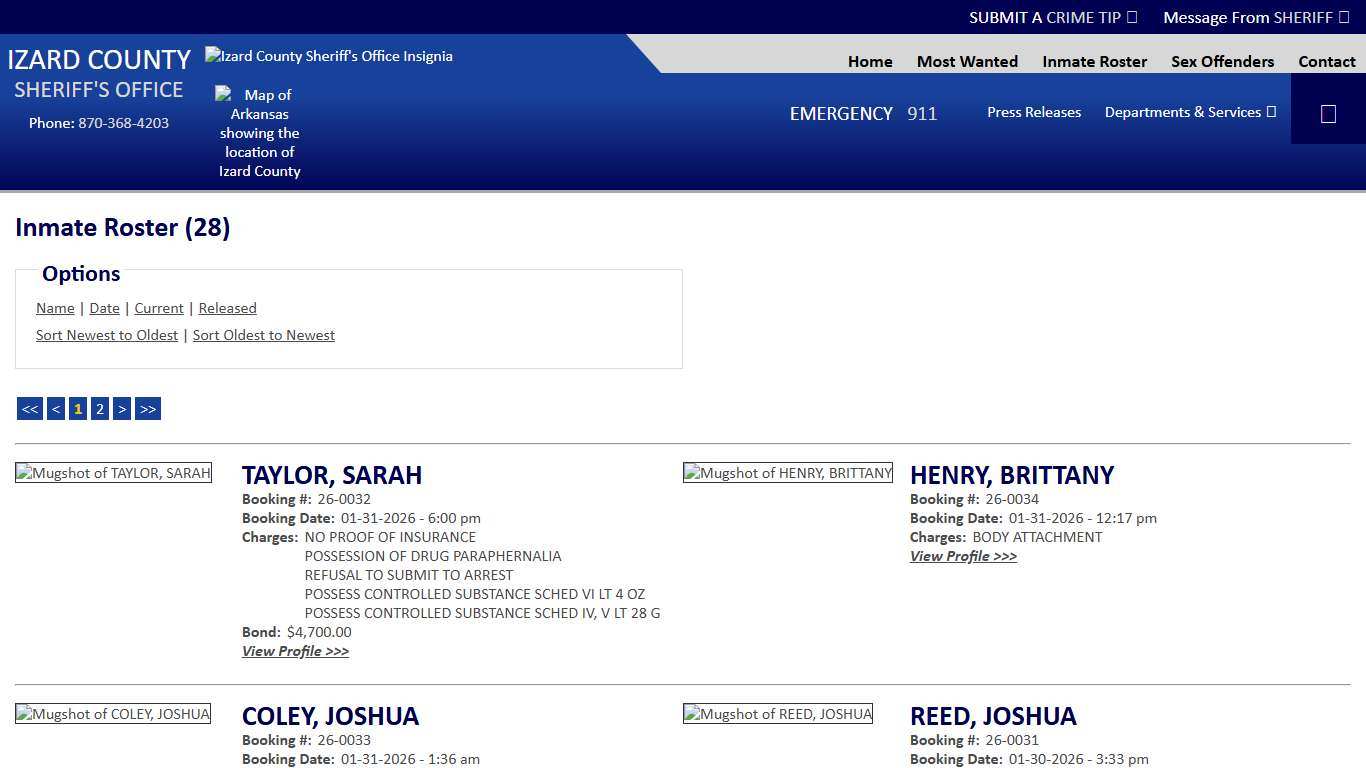Click the icon beside SUBMIT A CRIME TIP

(1131, 17)
